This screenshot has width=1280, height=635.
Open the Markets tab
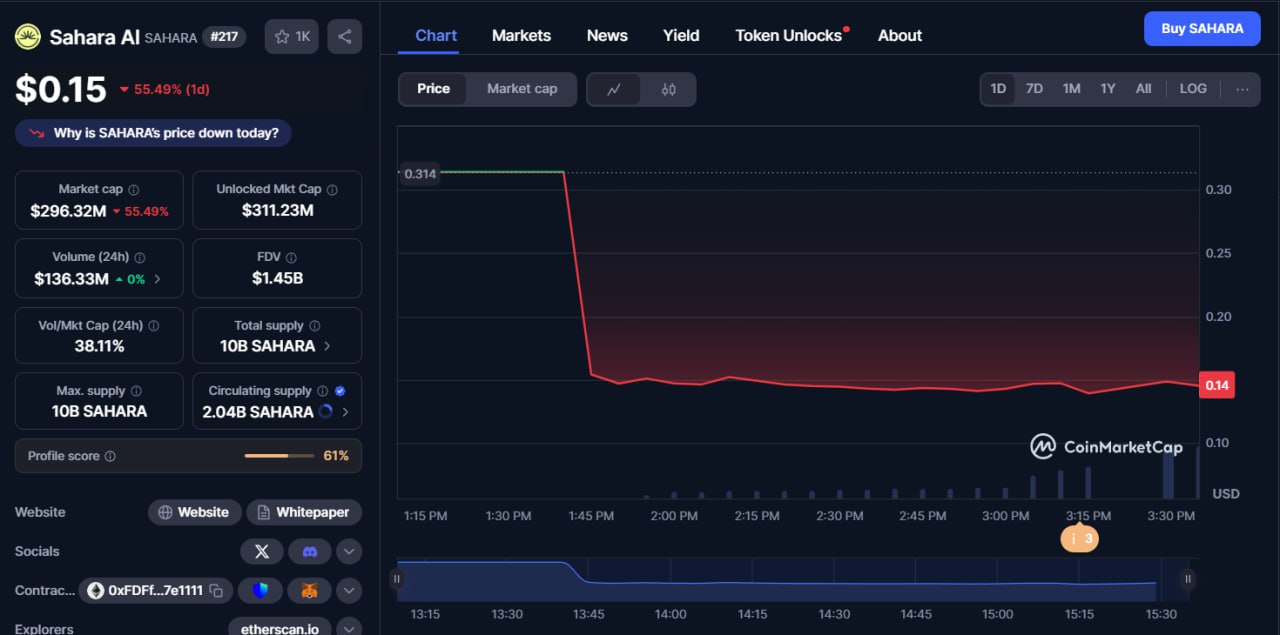pos(521,35)
